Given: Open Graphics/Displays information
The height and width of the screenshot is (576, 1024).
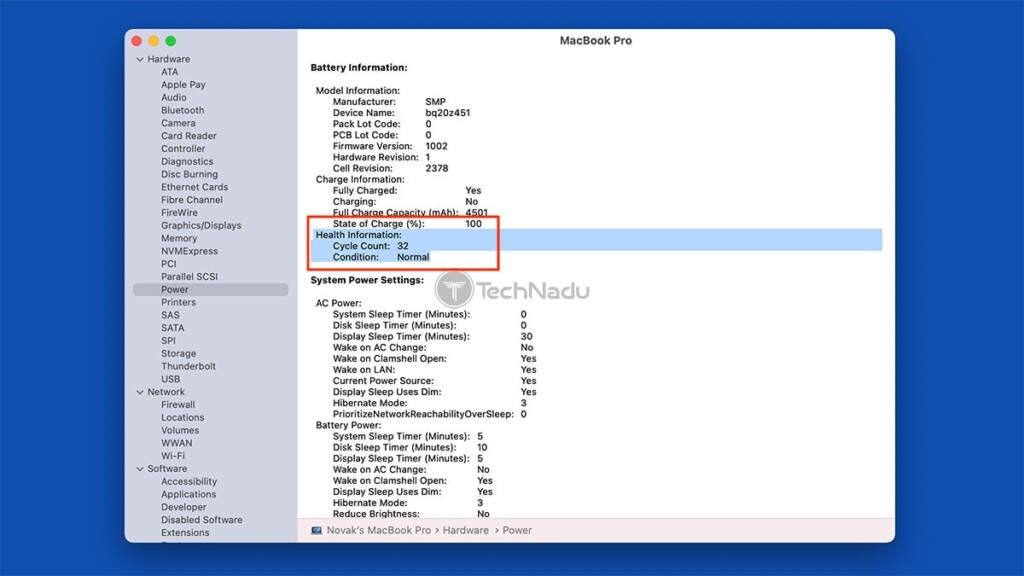Looking at the screenshot, I should (x=201, y=225).
